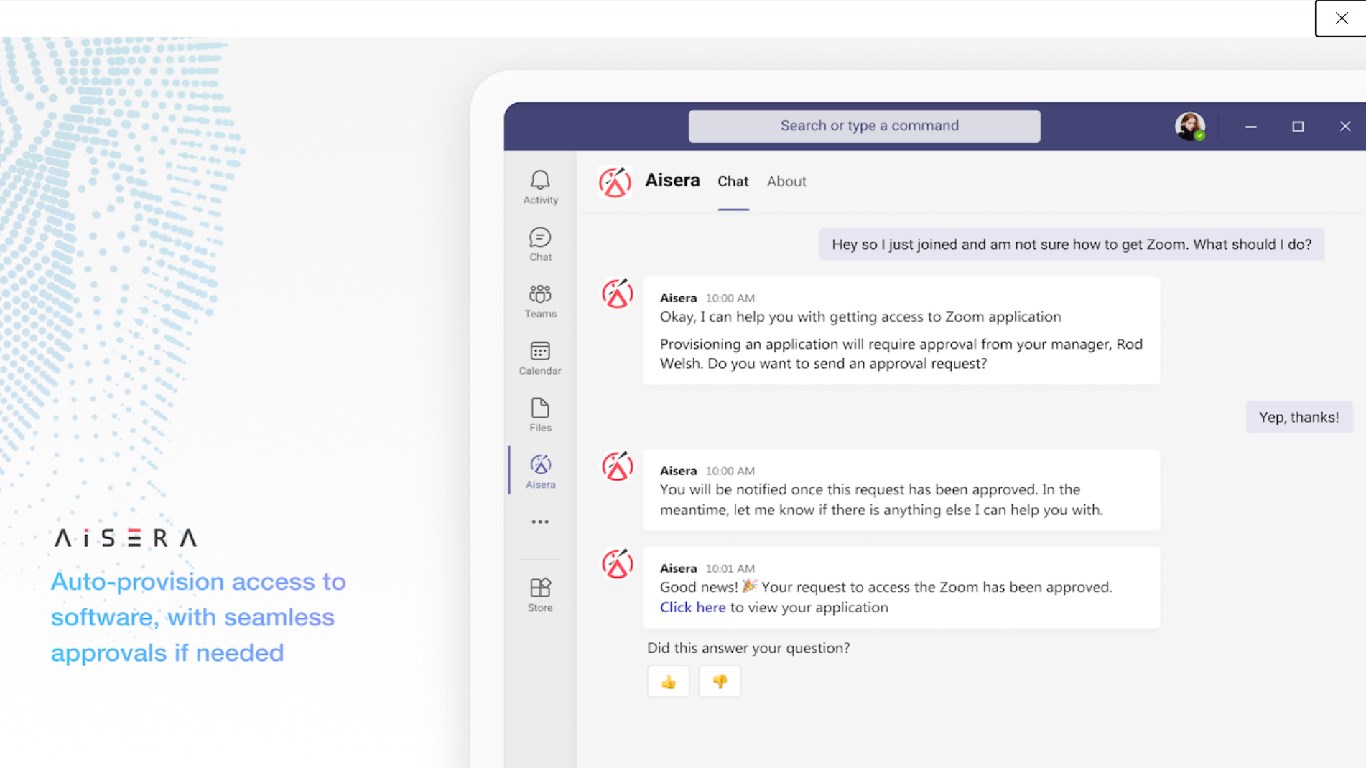This screenshot has height=768, width=1366.
Task: Click Aisera avatar beside the Zoom access message
Action: (x=617, y=294)
